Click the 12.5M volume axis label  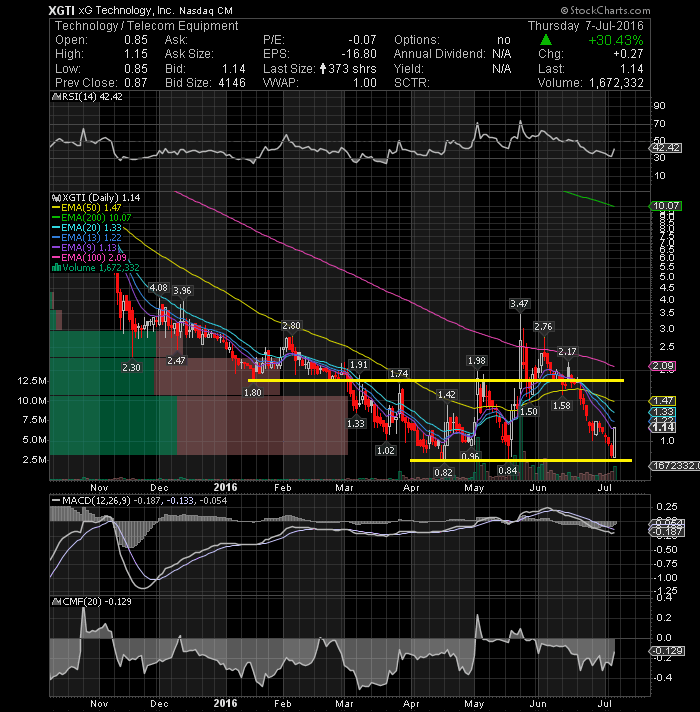[32, 381]
